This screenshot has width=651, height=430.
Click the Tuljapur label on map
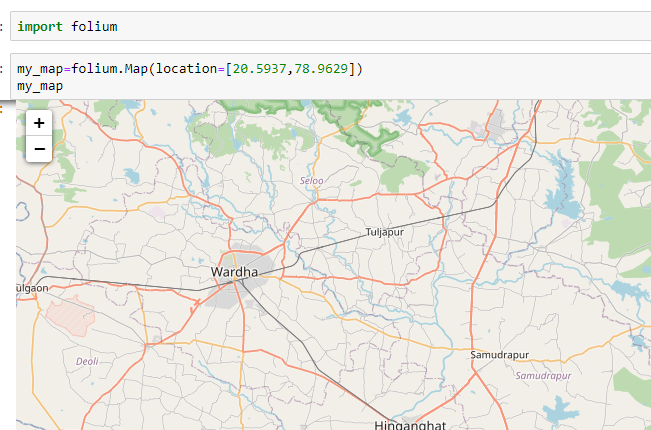pyautogui.click(x=384, y=232)
